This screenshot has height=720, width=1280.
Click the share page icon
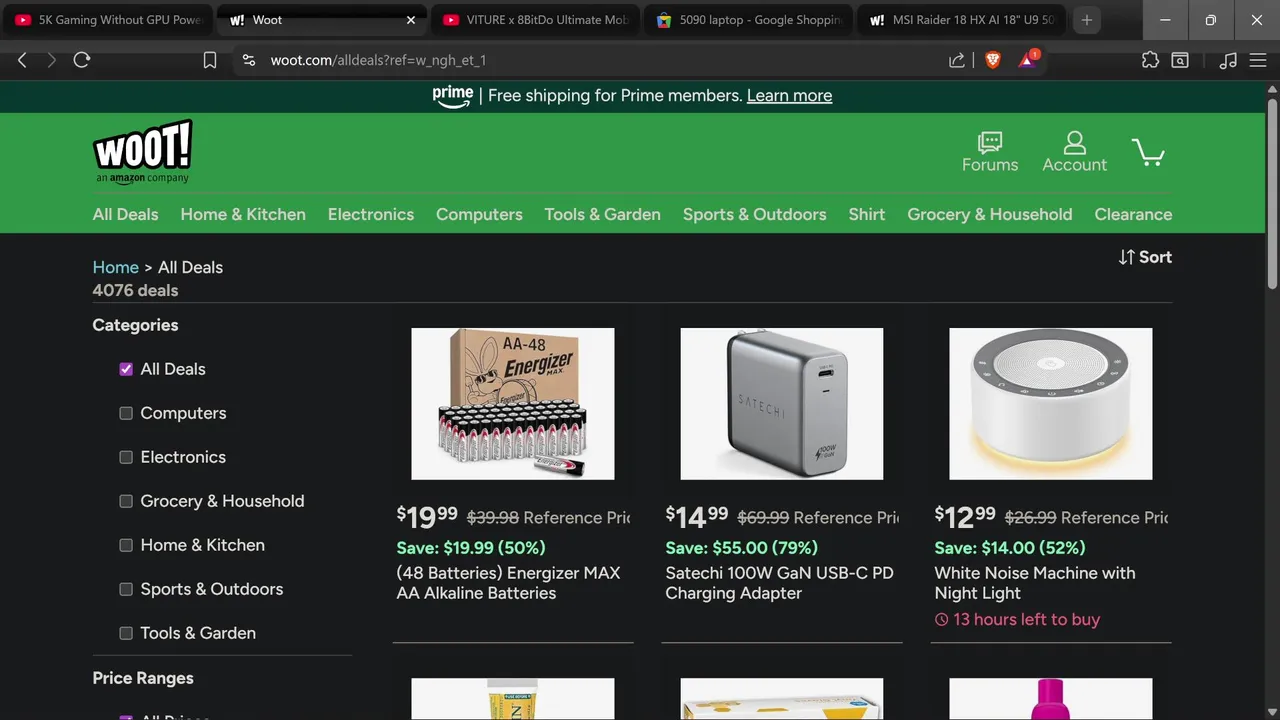[x=957, y=60]
